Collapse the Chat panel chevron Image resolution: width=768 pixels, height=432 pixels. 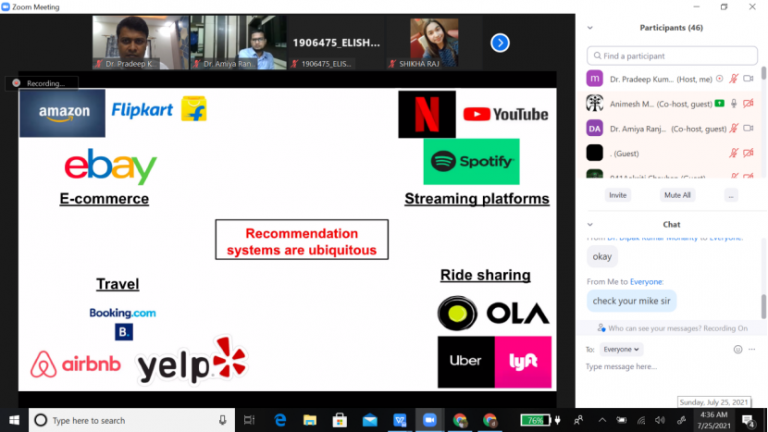tap(590, 224)
